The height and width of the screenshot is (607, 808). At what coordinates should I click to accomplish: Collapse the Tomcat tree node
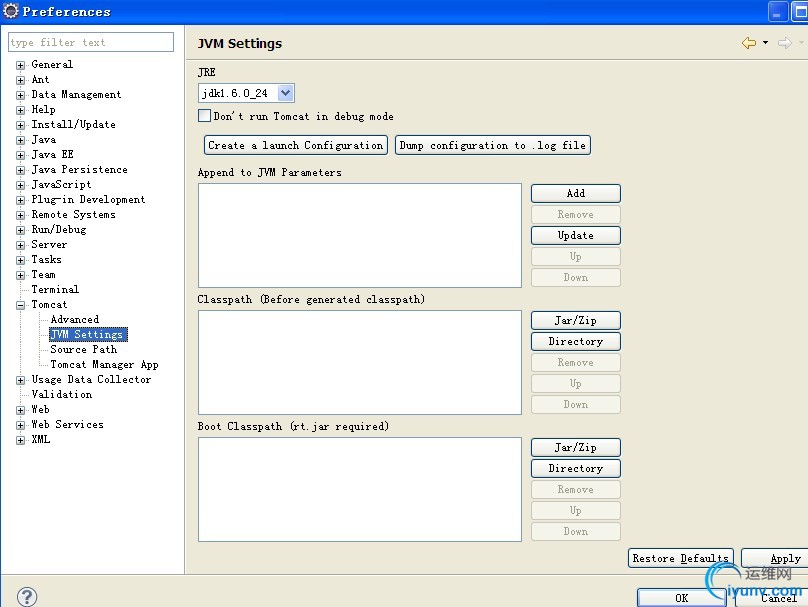coord(21,305)
